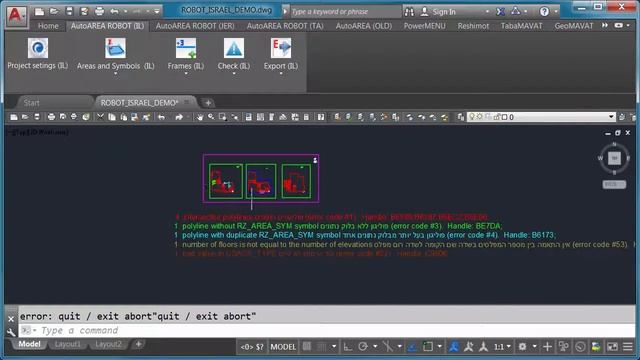Add a new drawing tab with plus button
The width and height of the screenshot is (640, 360).
point(208,103)
